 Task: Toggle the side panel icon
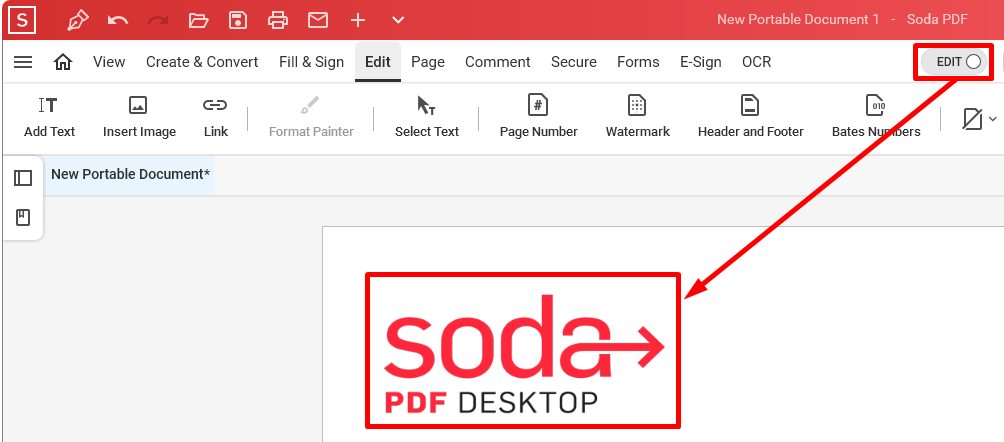pyautogui.click(x=23, y=177)
